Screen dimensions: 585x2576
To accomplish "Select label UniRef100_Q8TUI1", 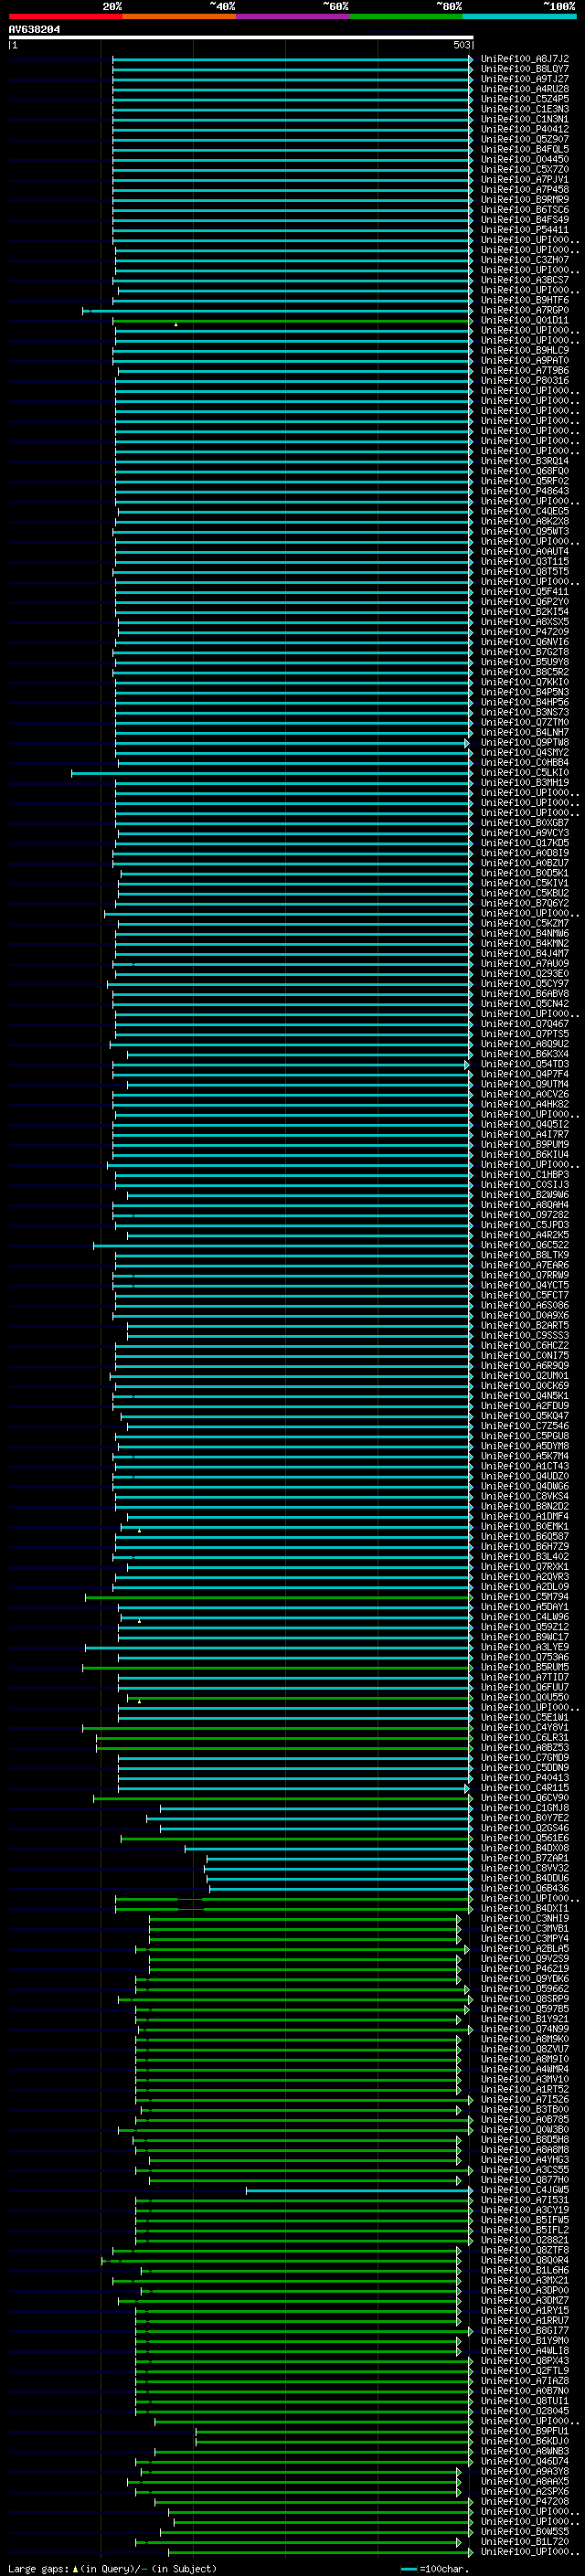I will click(525, 2402).
